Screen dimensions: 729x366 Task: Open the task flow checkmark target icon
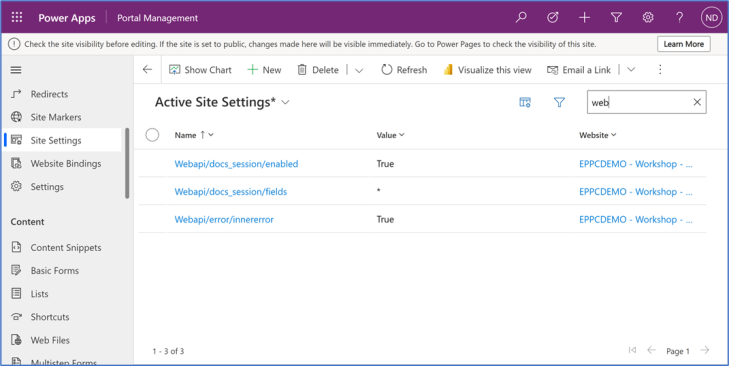point(553,18)
